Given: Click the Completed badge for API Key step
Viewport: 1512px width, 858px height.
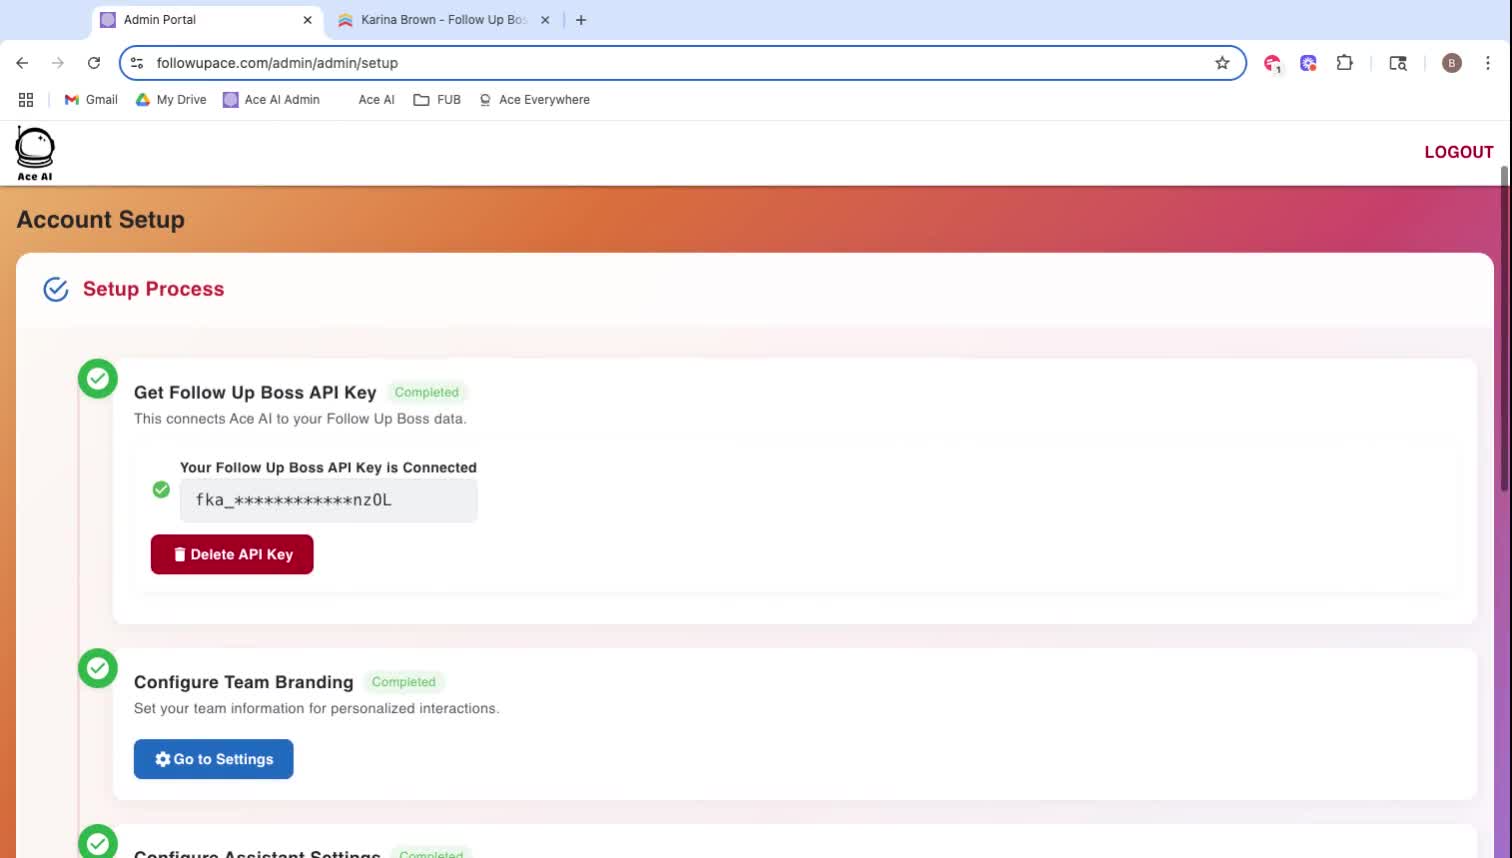Looking at the screenshot, I should (x=427, y=392).
